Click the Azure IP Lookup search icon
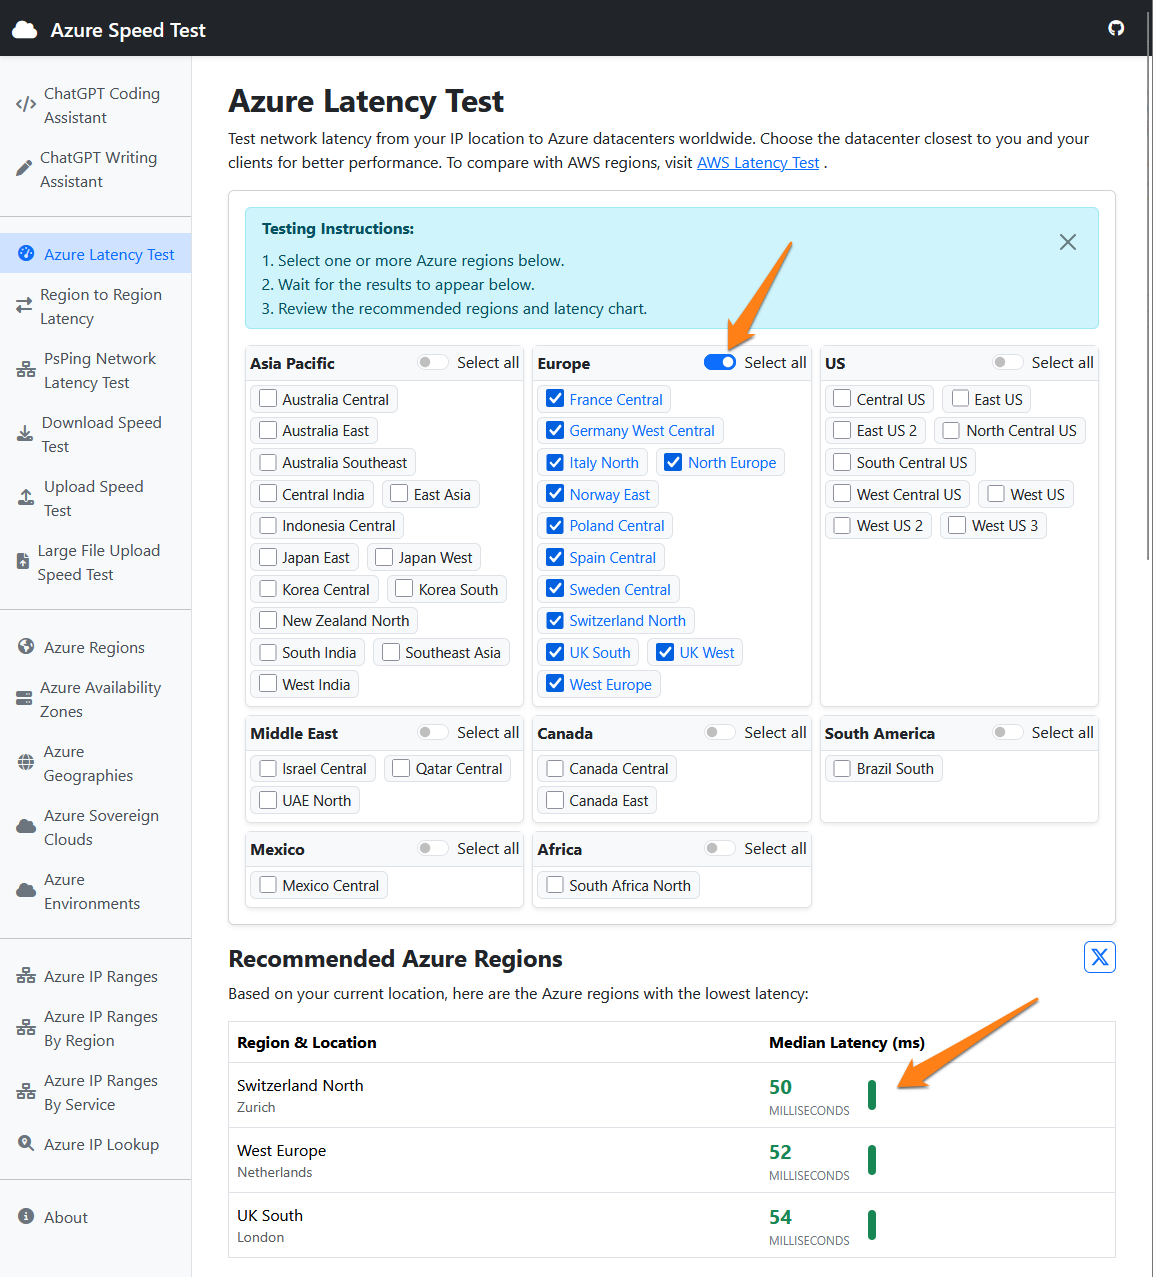1153x1277 pixels. 26,1144
